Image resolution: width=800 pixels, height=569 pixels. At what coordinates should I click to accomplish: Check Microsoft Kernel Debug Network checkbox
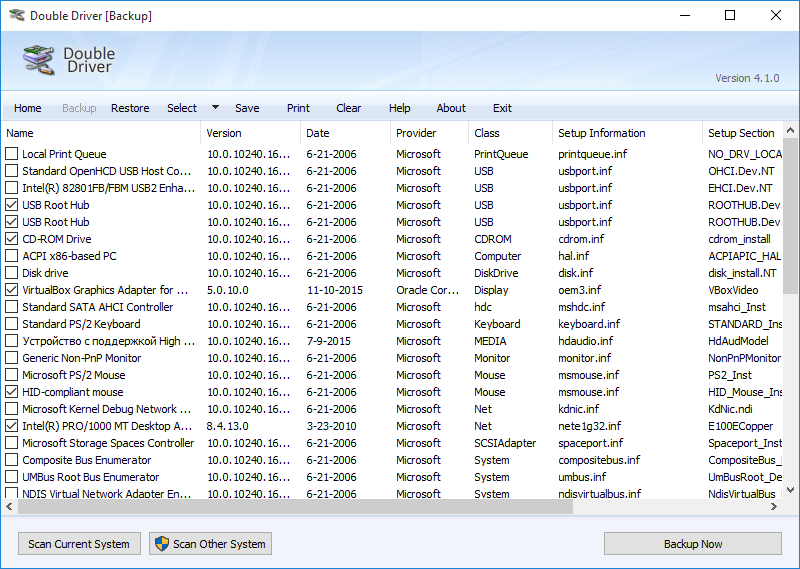pos(11,409)
